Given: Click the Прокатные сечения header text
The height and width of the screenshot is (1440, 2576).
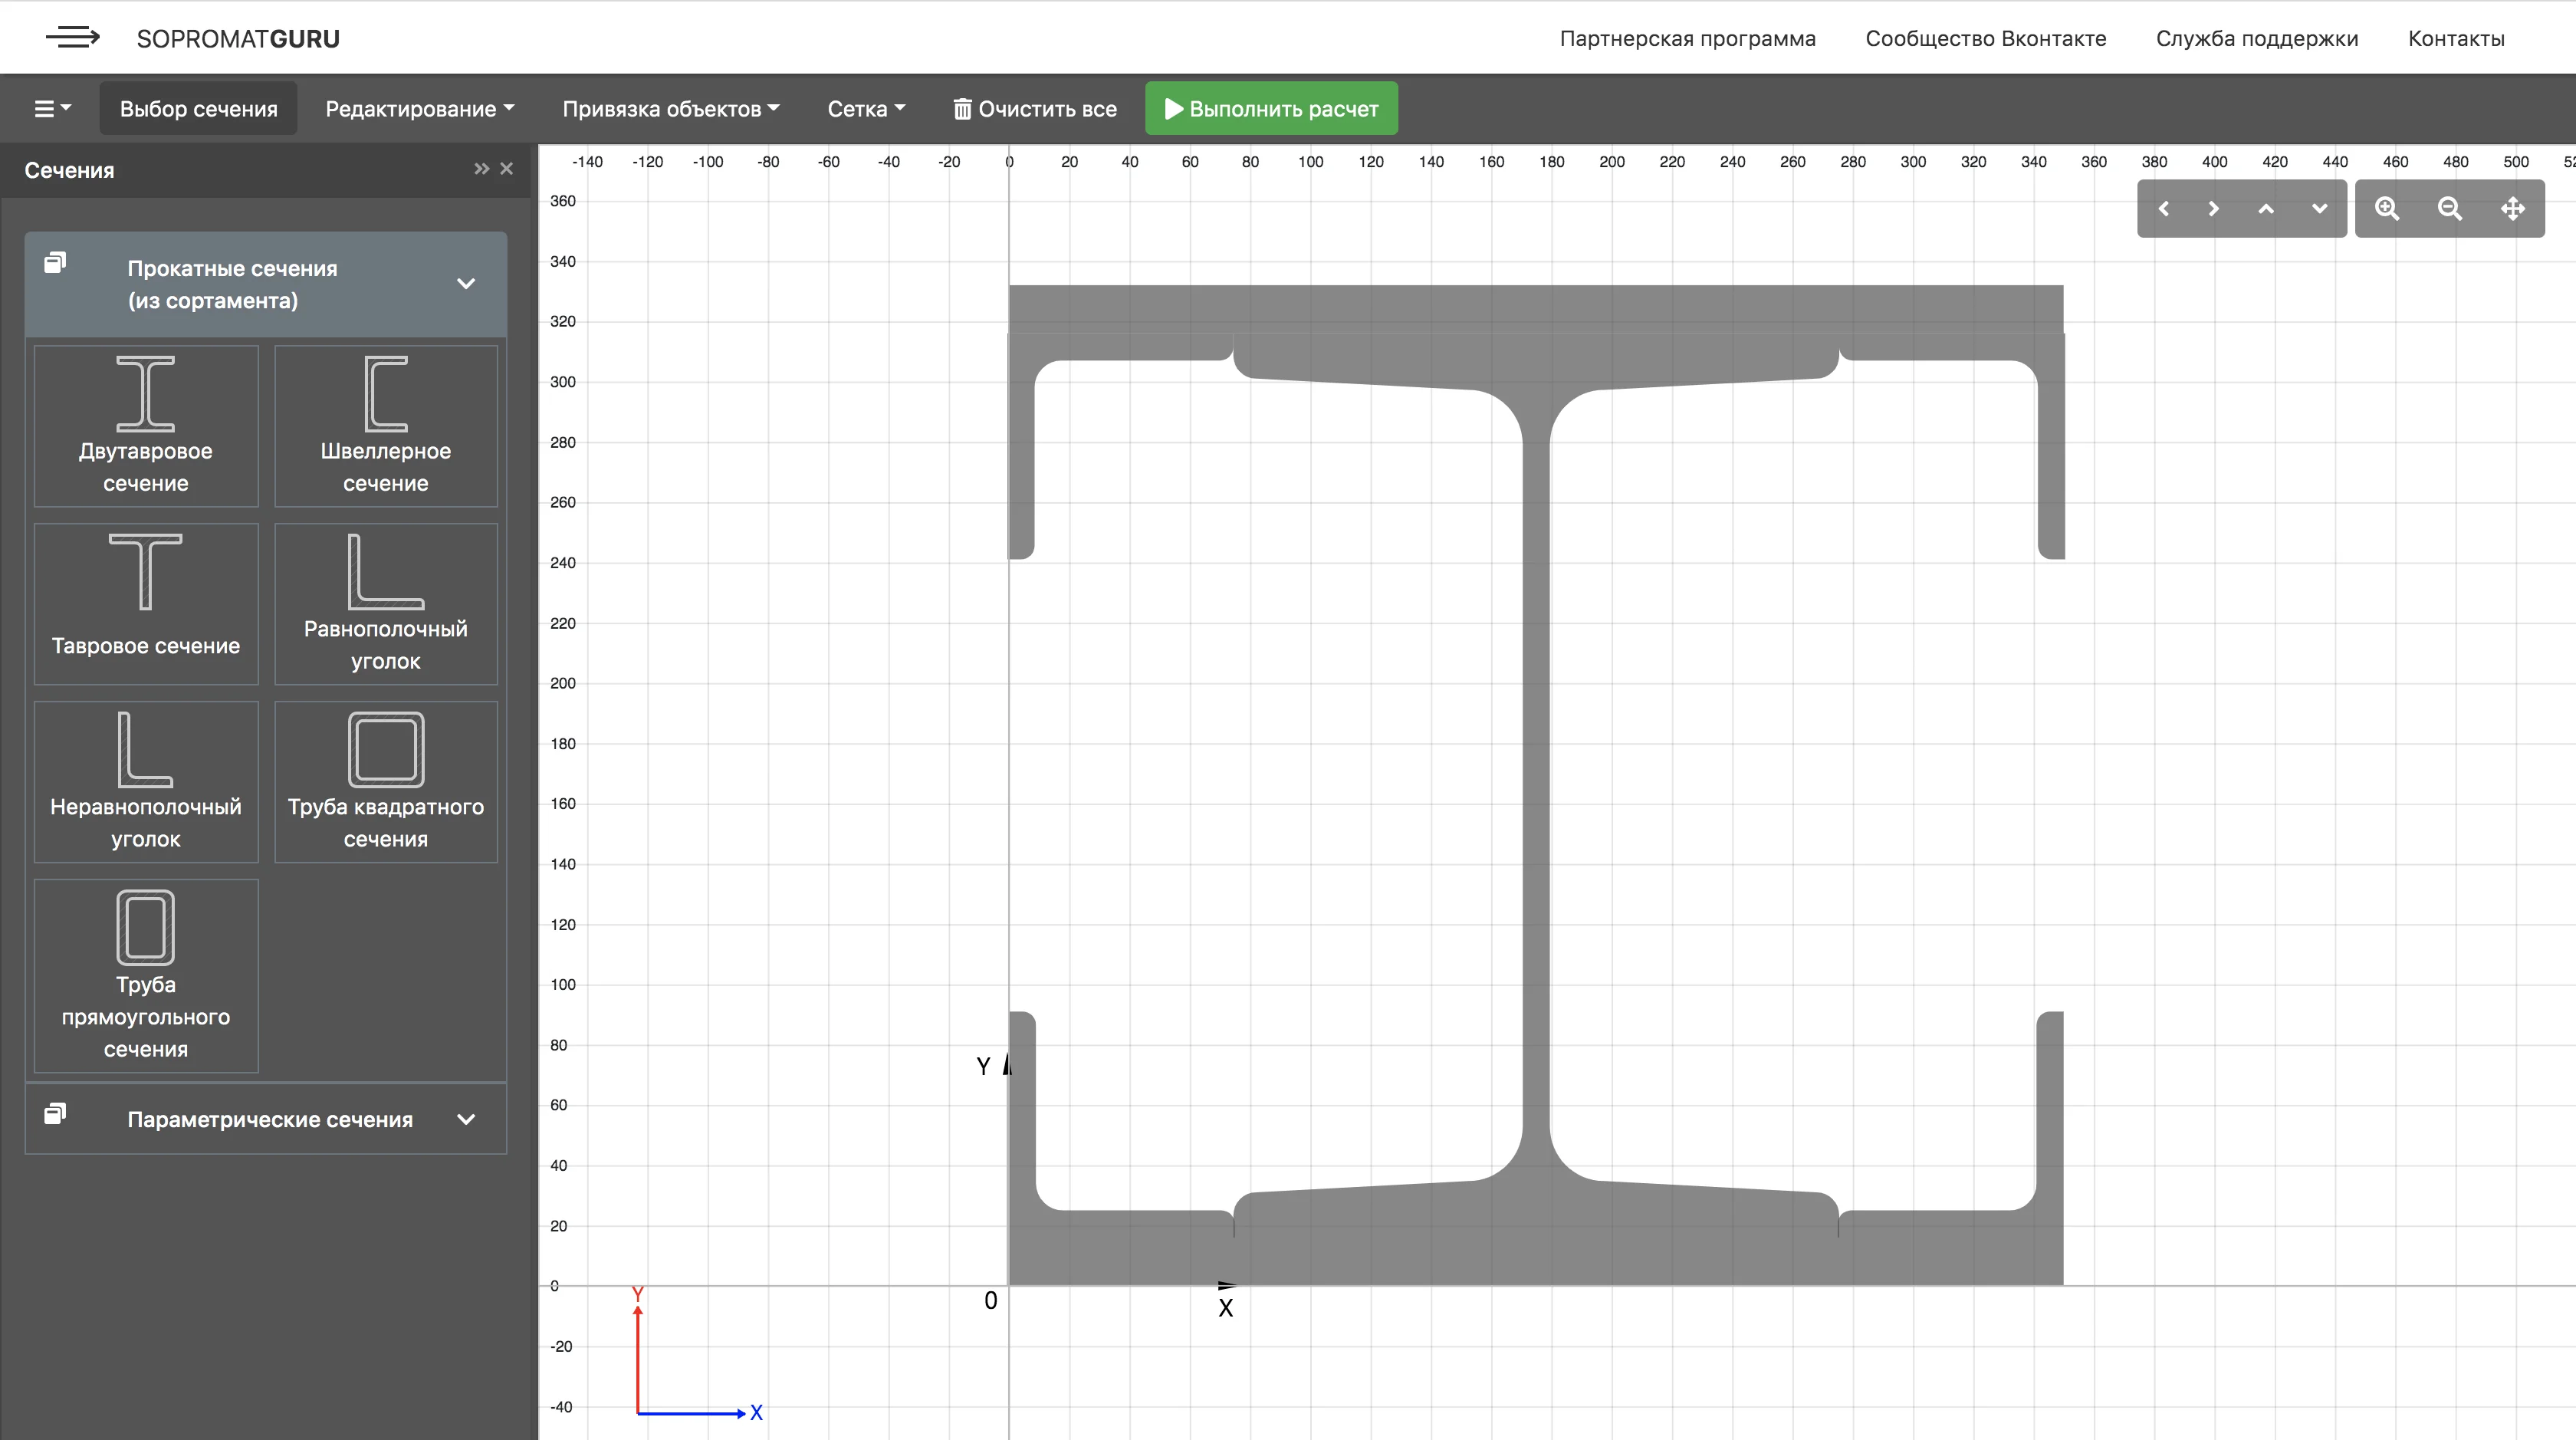Looking at the screenshot, I should coord(232,285).
